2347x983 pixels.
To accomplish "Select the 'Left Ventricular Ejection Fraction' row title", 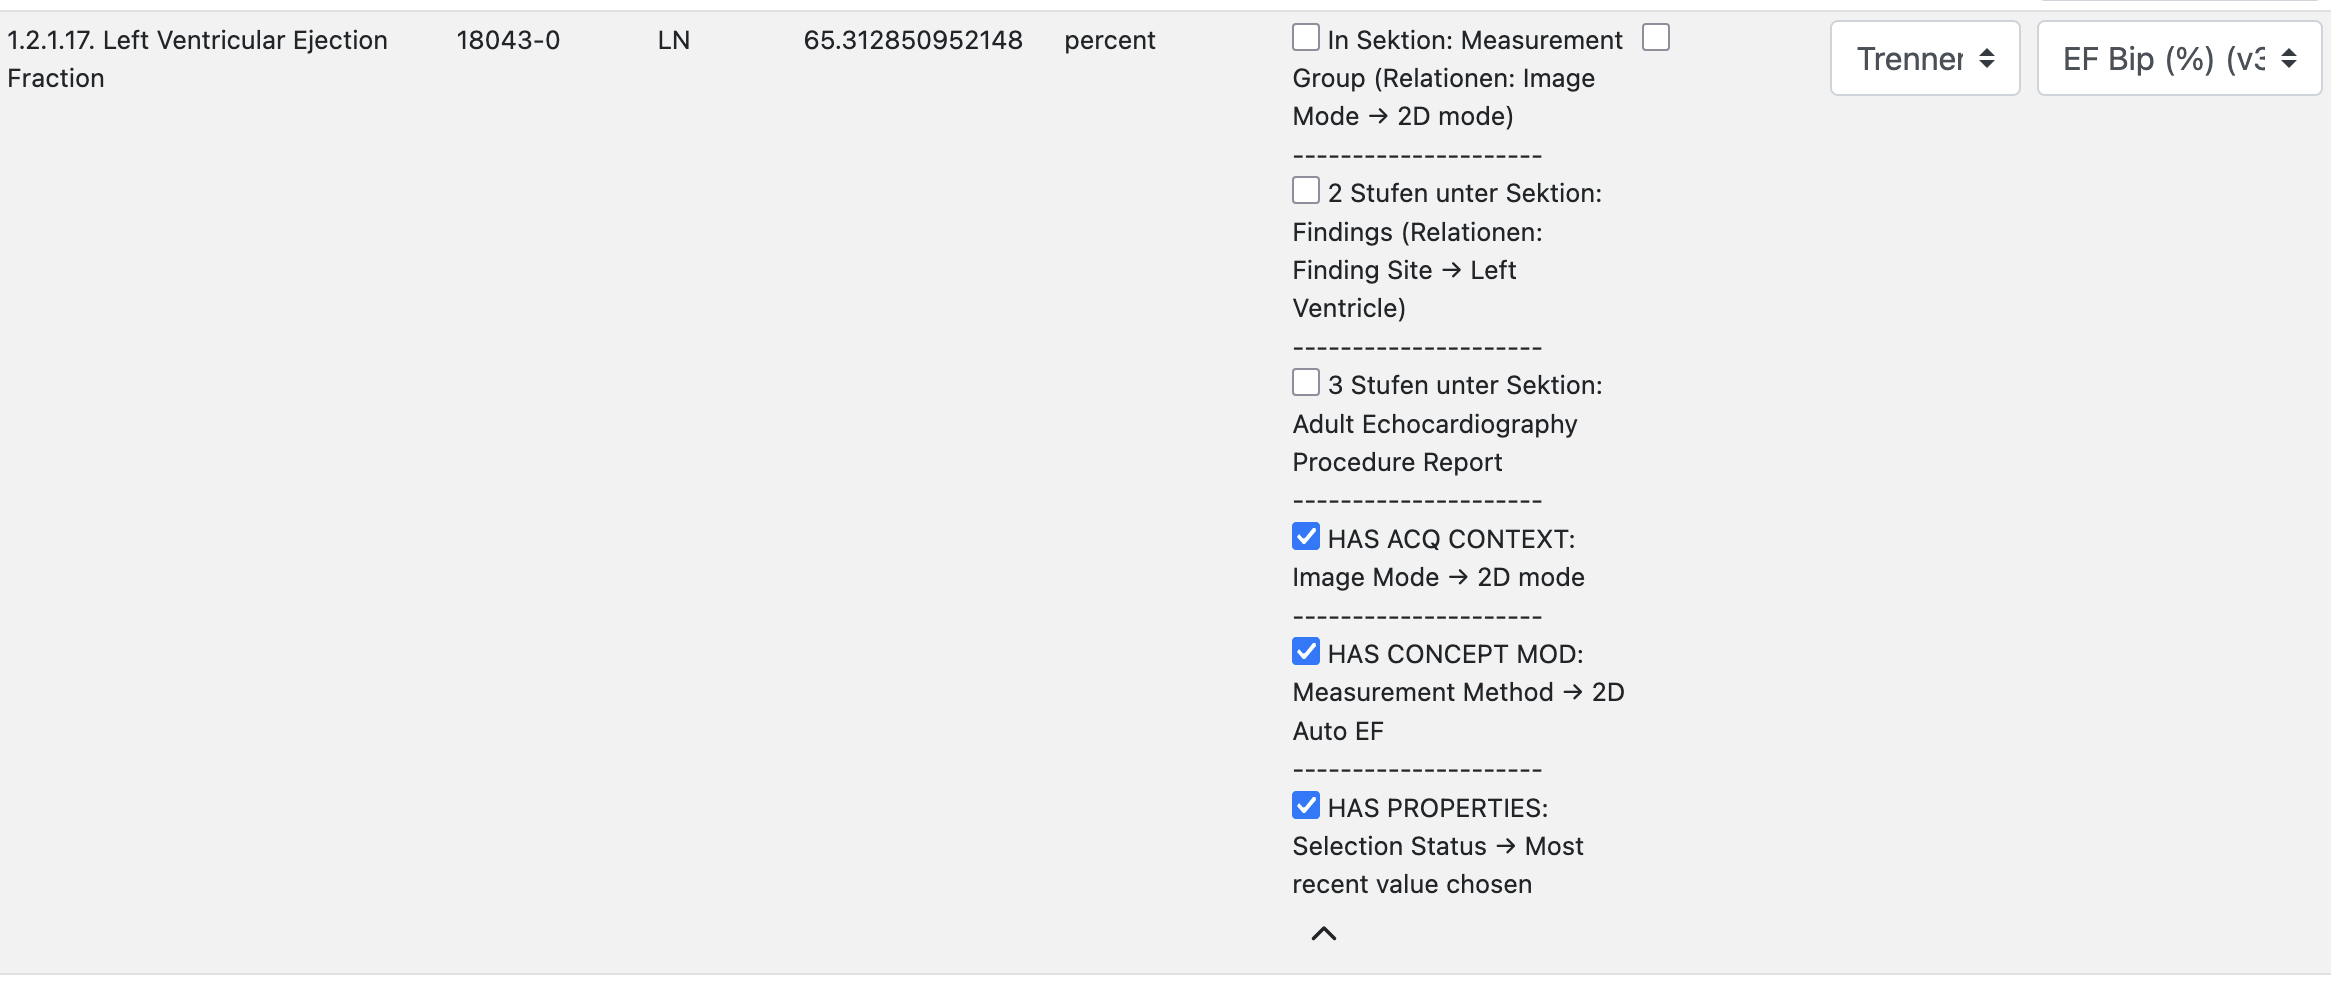I will 197,59.
